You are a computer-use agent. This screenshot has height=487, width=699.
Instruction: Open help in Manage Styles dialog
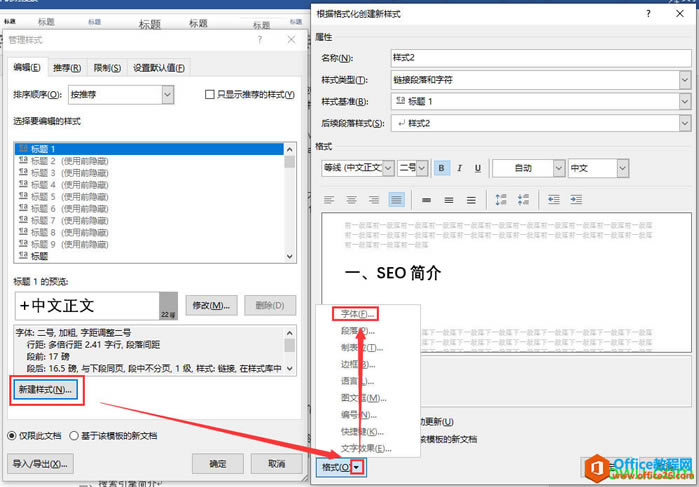pyautogui.click(x=259, y=40)
